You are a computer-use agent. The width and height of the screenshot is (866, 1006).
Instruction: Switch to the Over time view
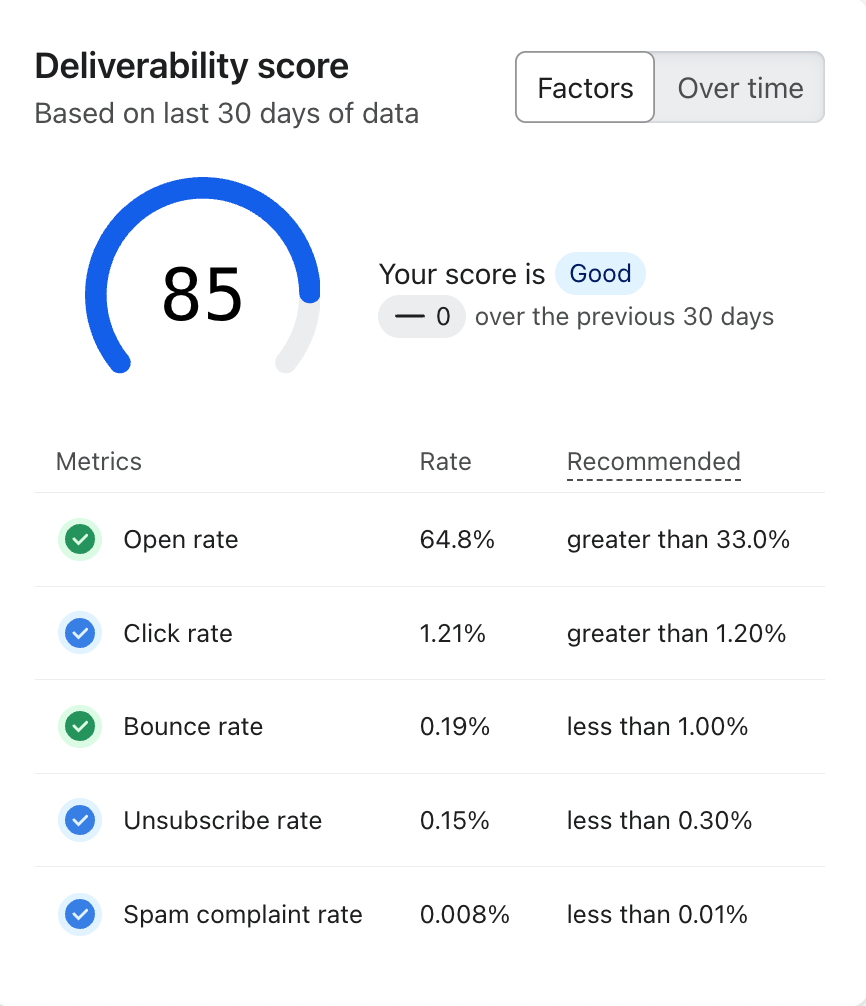point(740,88)
